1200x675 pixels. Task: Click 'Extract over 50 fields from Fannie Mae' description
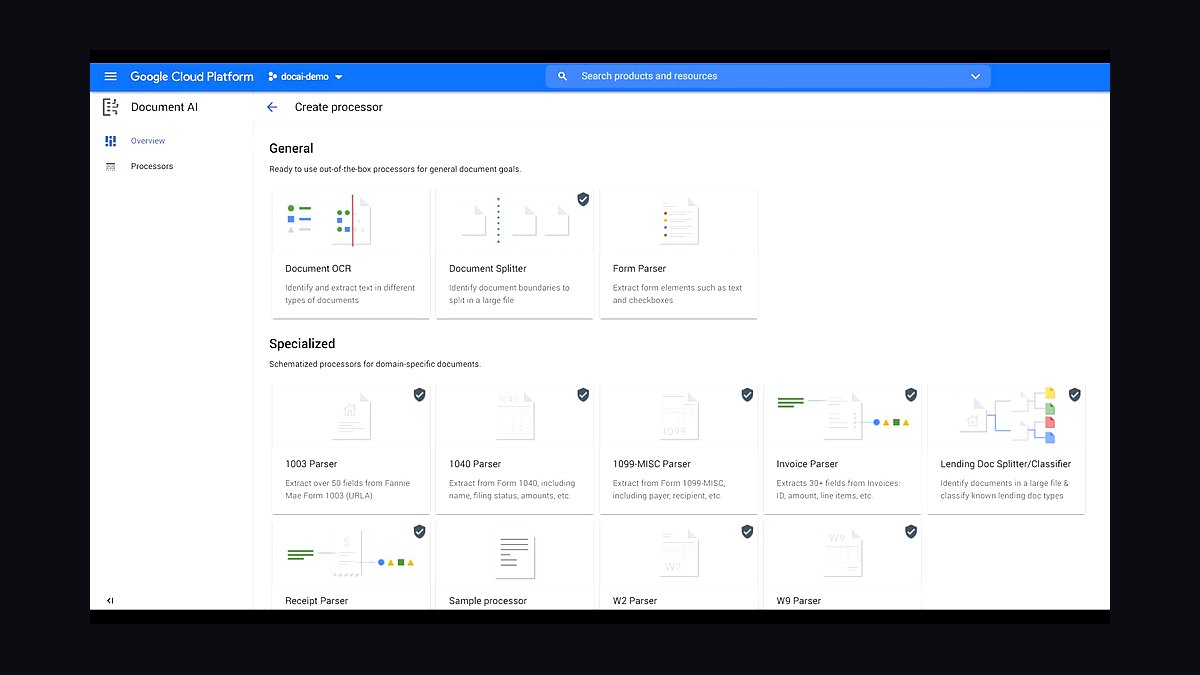pos(348,489)
